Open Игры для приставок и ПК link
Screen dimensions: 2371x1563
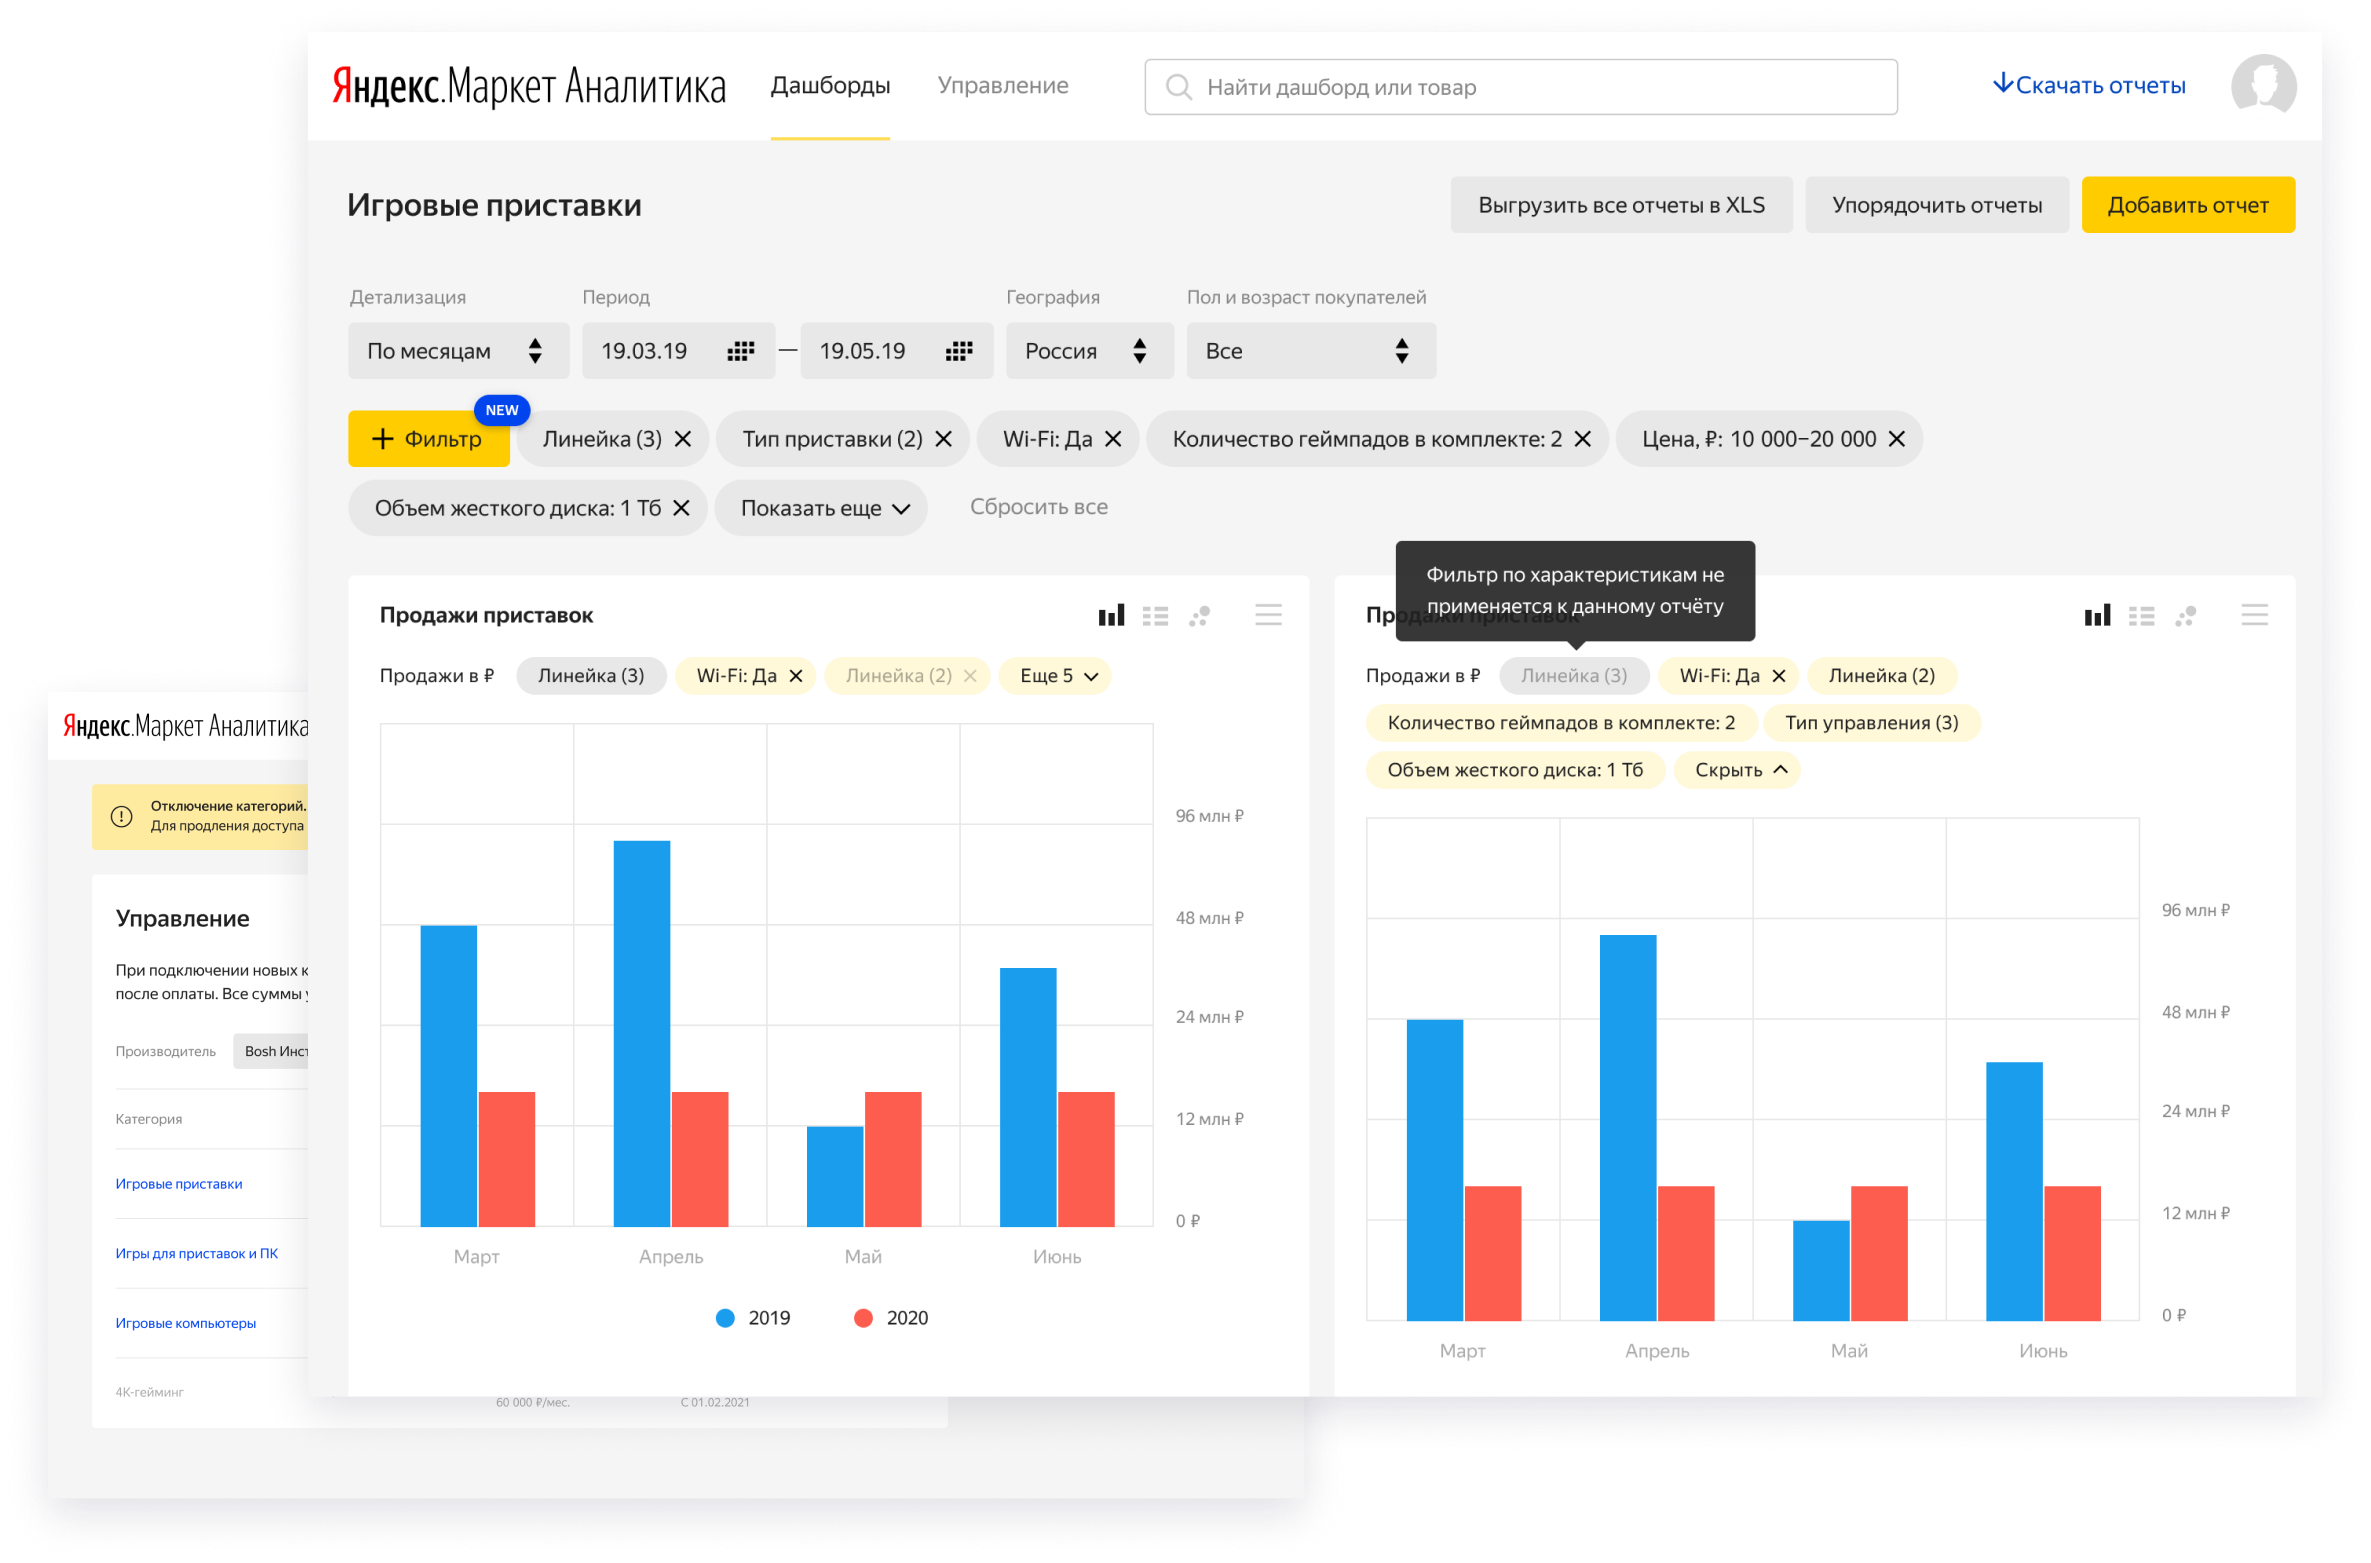coord(197,1253)
